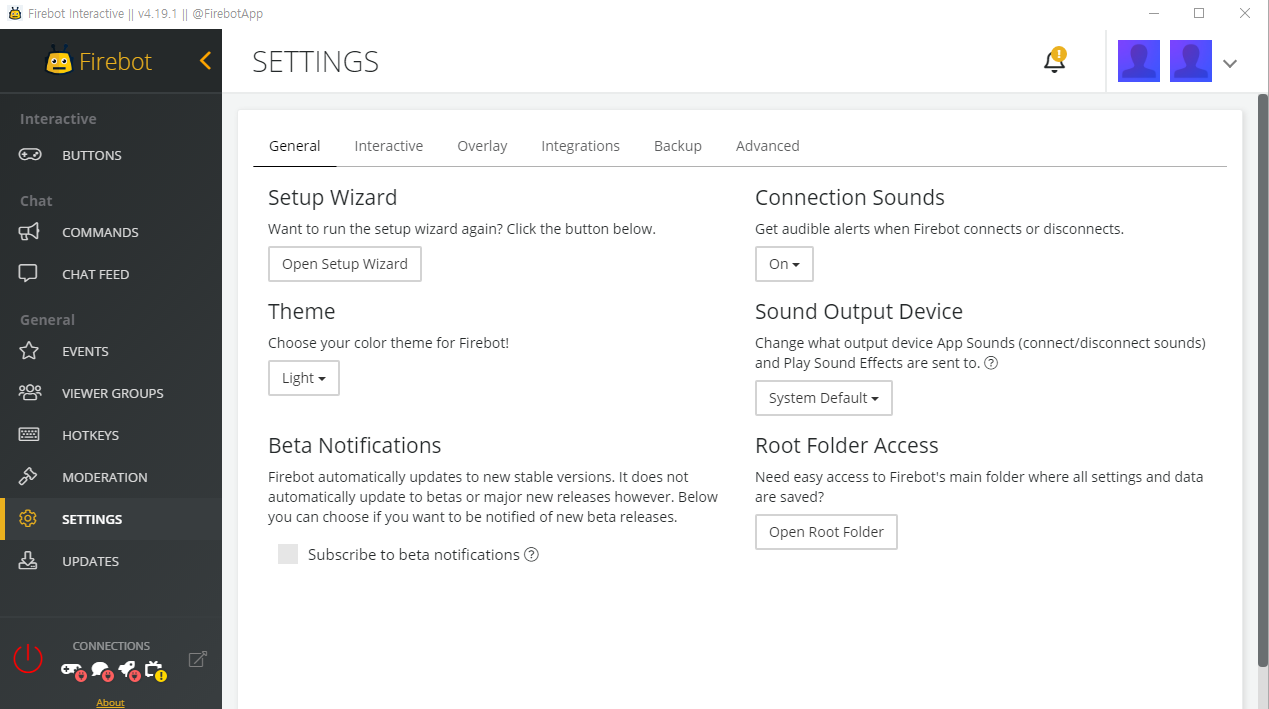The height and width of the screenshot is (709, 1269).
Task: Open the System Default sound device dropdown
Action: tap(824, 398)
